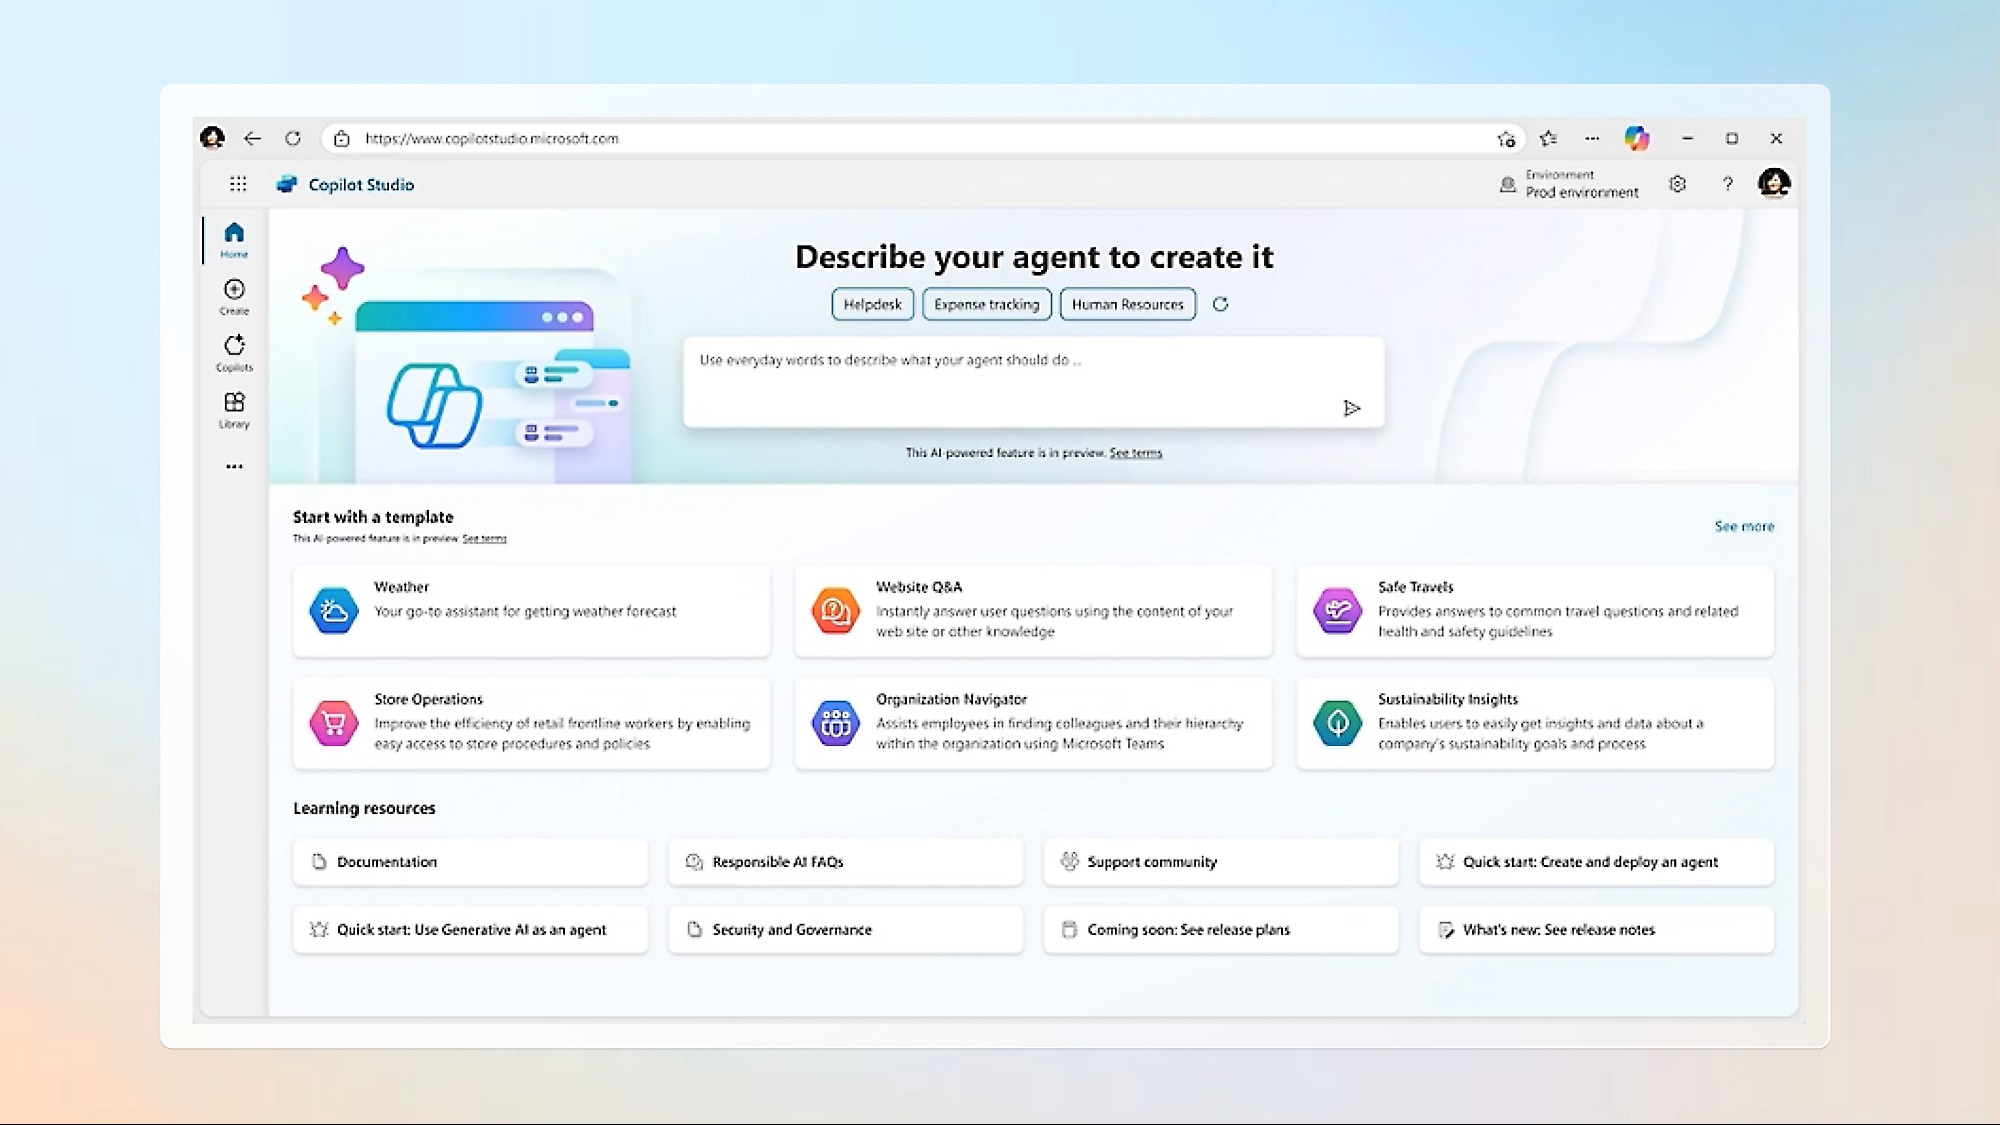Click See more templates link
Viewport: 2000px width, 1125px height.
(1744, 526)
